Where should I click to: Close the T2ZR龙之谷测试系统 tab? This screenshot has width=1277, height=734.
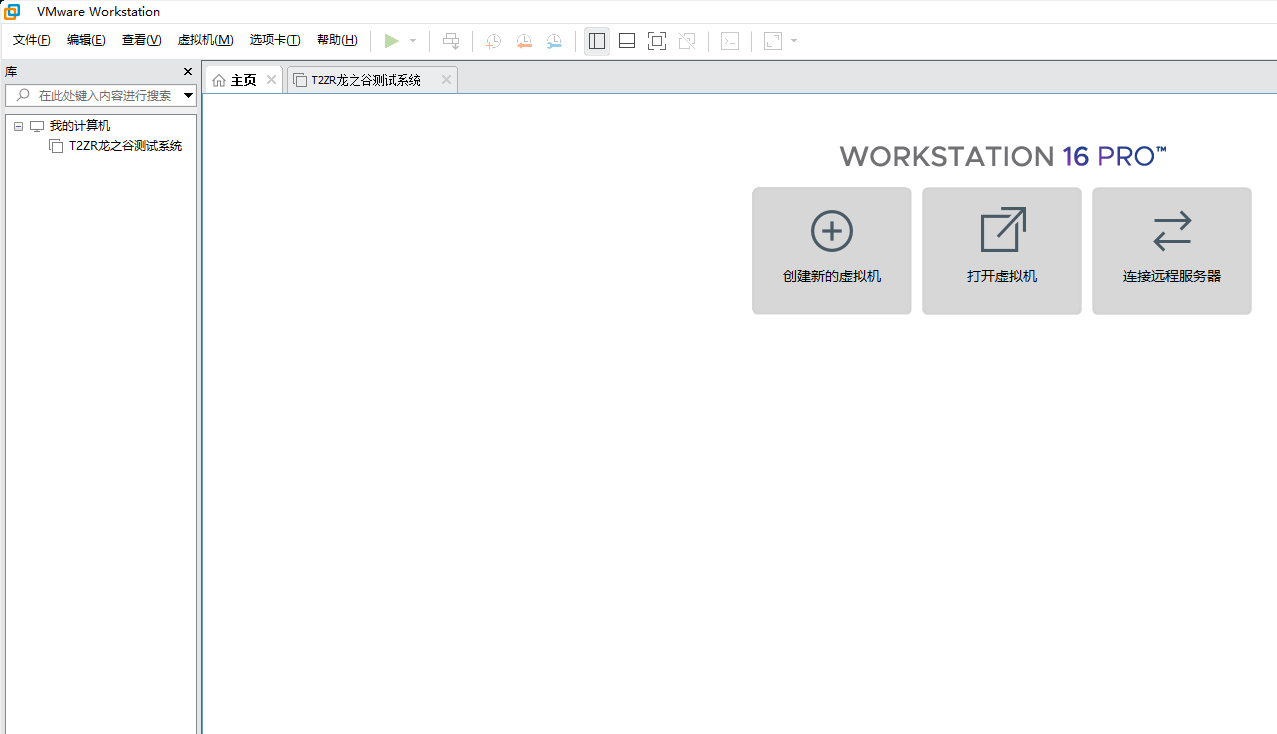click(x=446, y=80)
